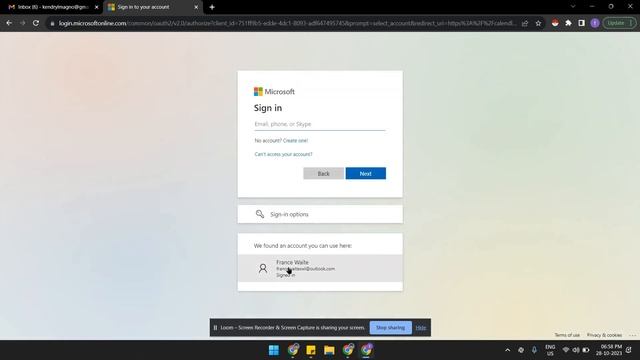Focus the login.microsoftonline.com address bar
Screen dimensions: 640x360
point(287,23)
